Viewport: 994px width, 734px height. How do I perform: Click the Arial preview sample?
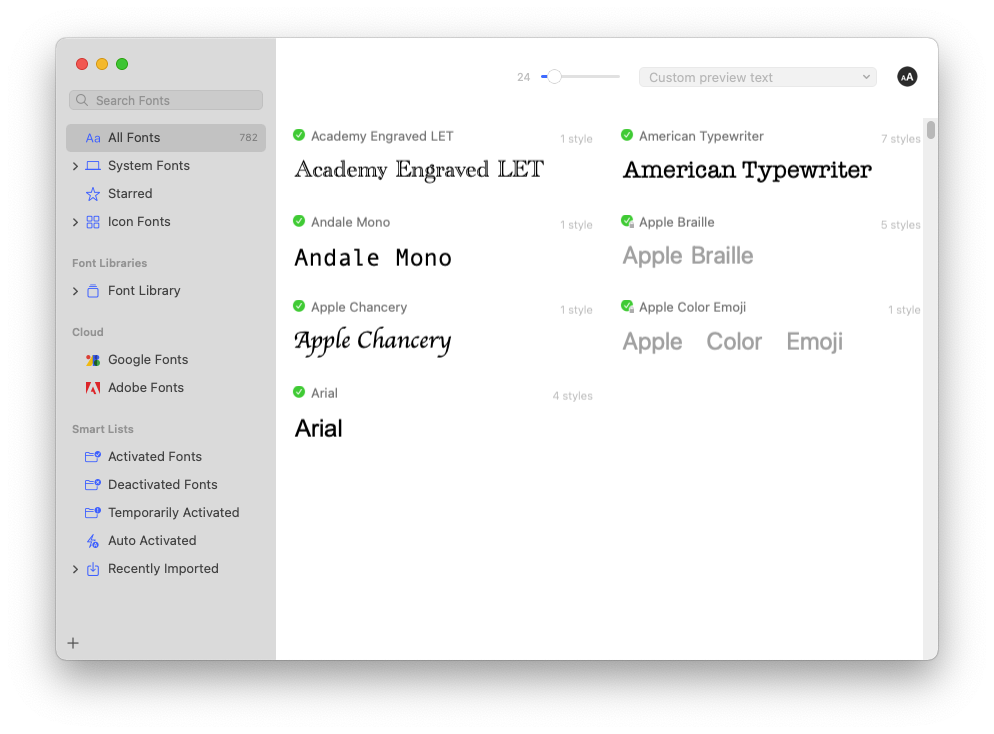[318, 428]
